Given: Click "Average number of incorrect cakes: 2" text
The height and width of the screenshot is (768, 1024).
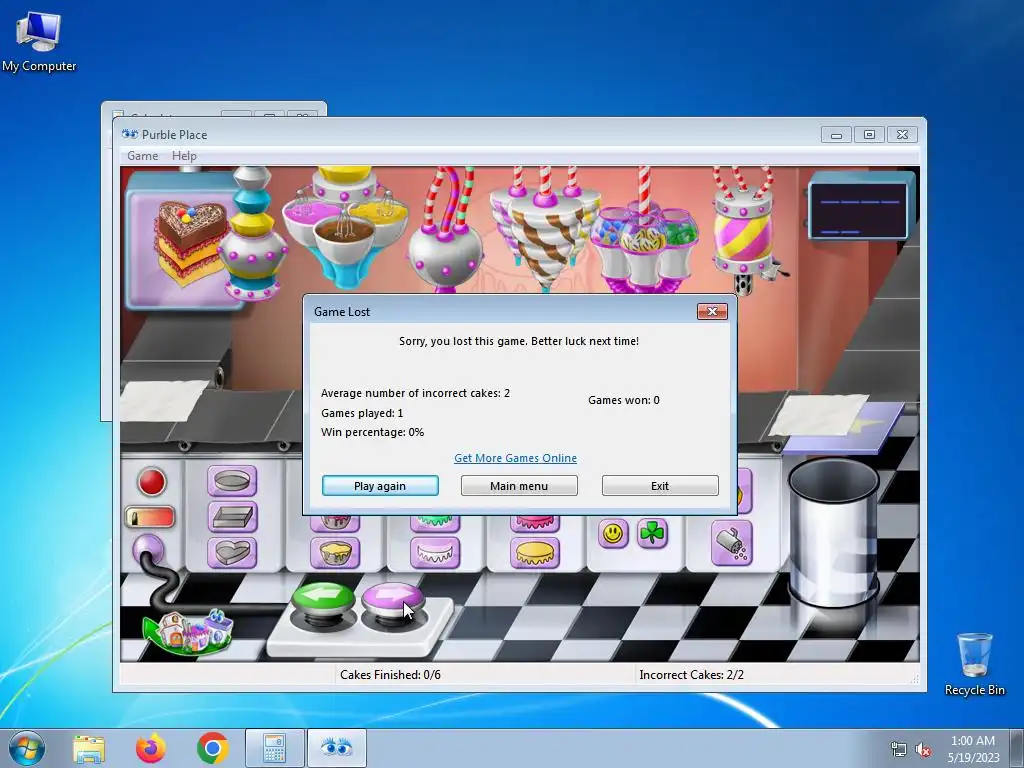Looking at the screenshot, I should click(415, 393).
